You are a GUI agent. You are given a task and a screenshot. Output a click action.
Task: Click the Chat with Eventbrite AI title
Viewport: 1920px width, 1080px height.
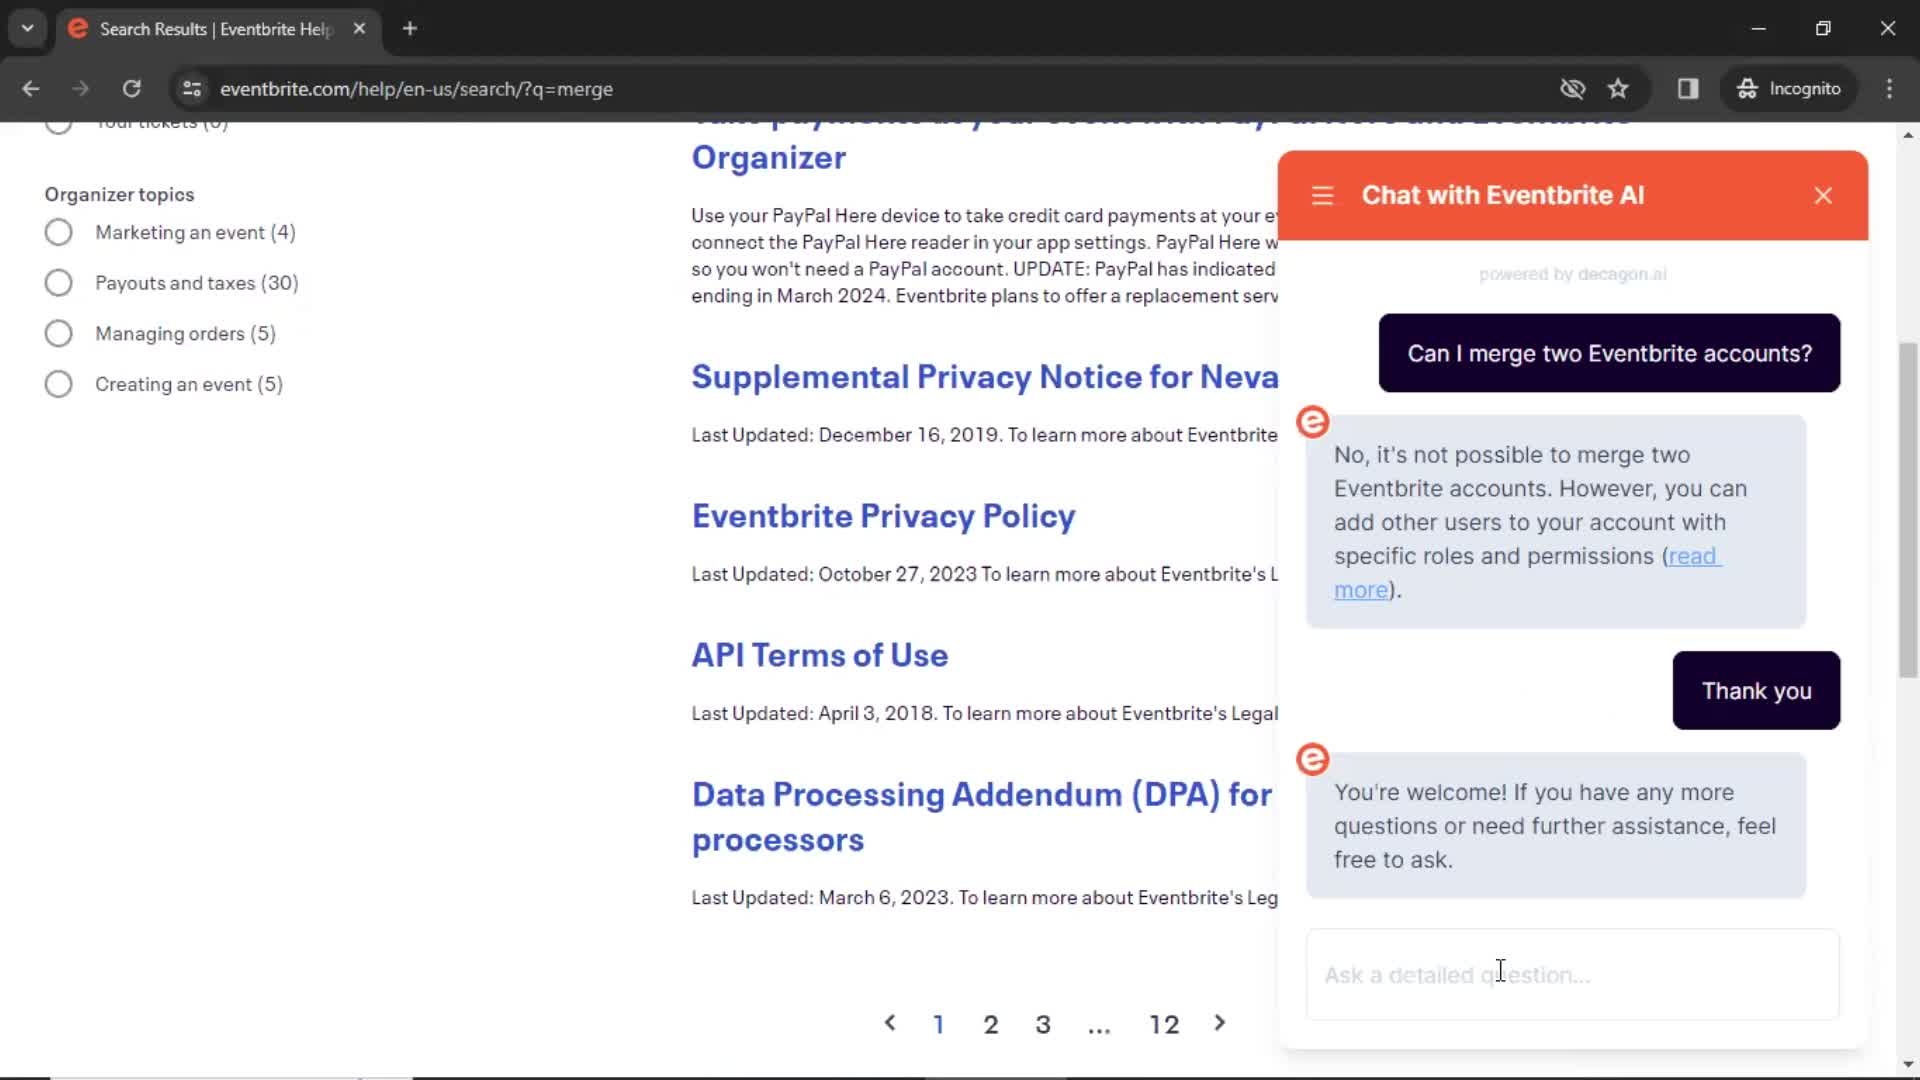[1502, 196]
